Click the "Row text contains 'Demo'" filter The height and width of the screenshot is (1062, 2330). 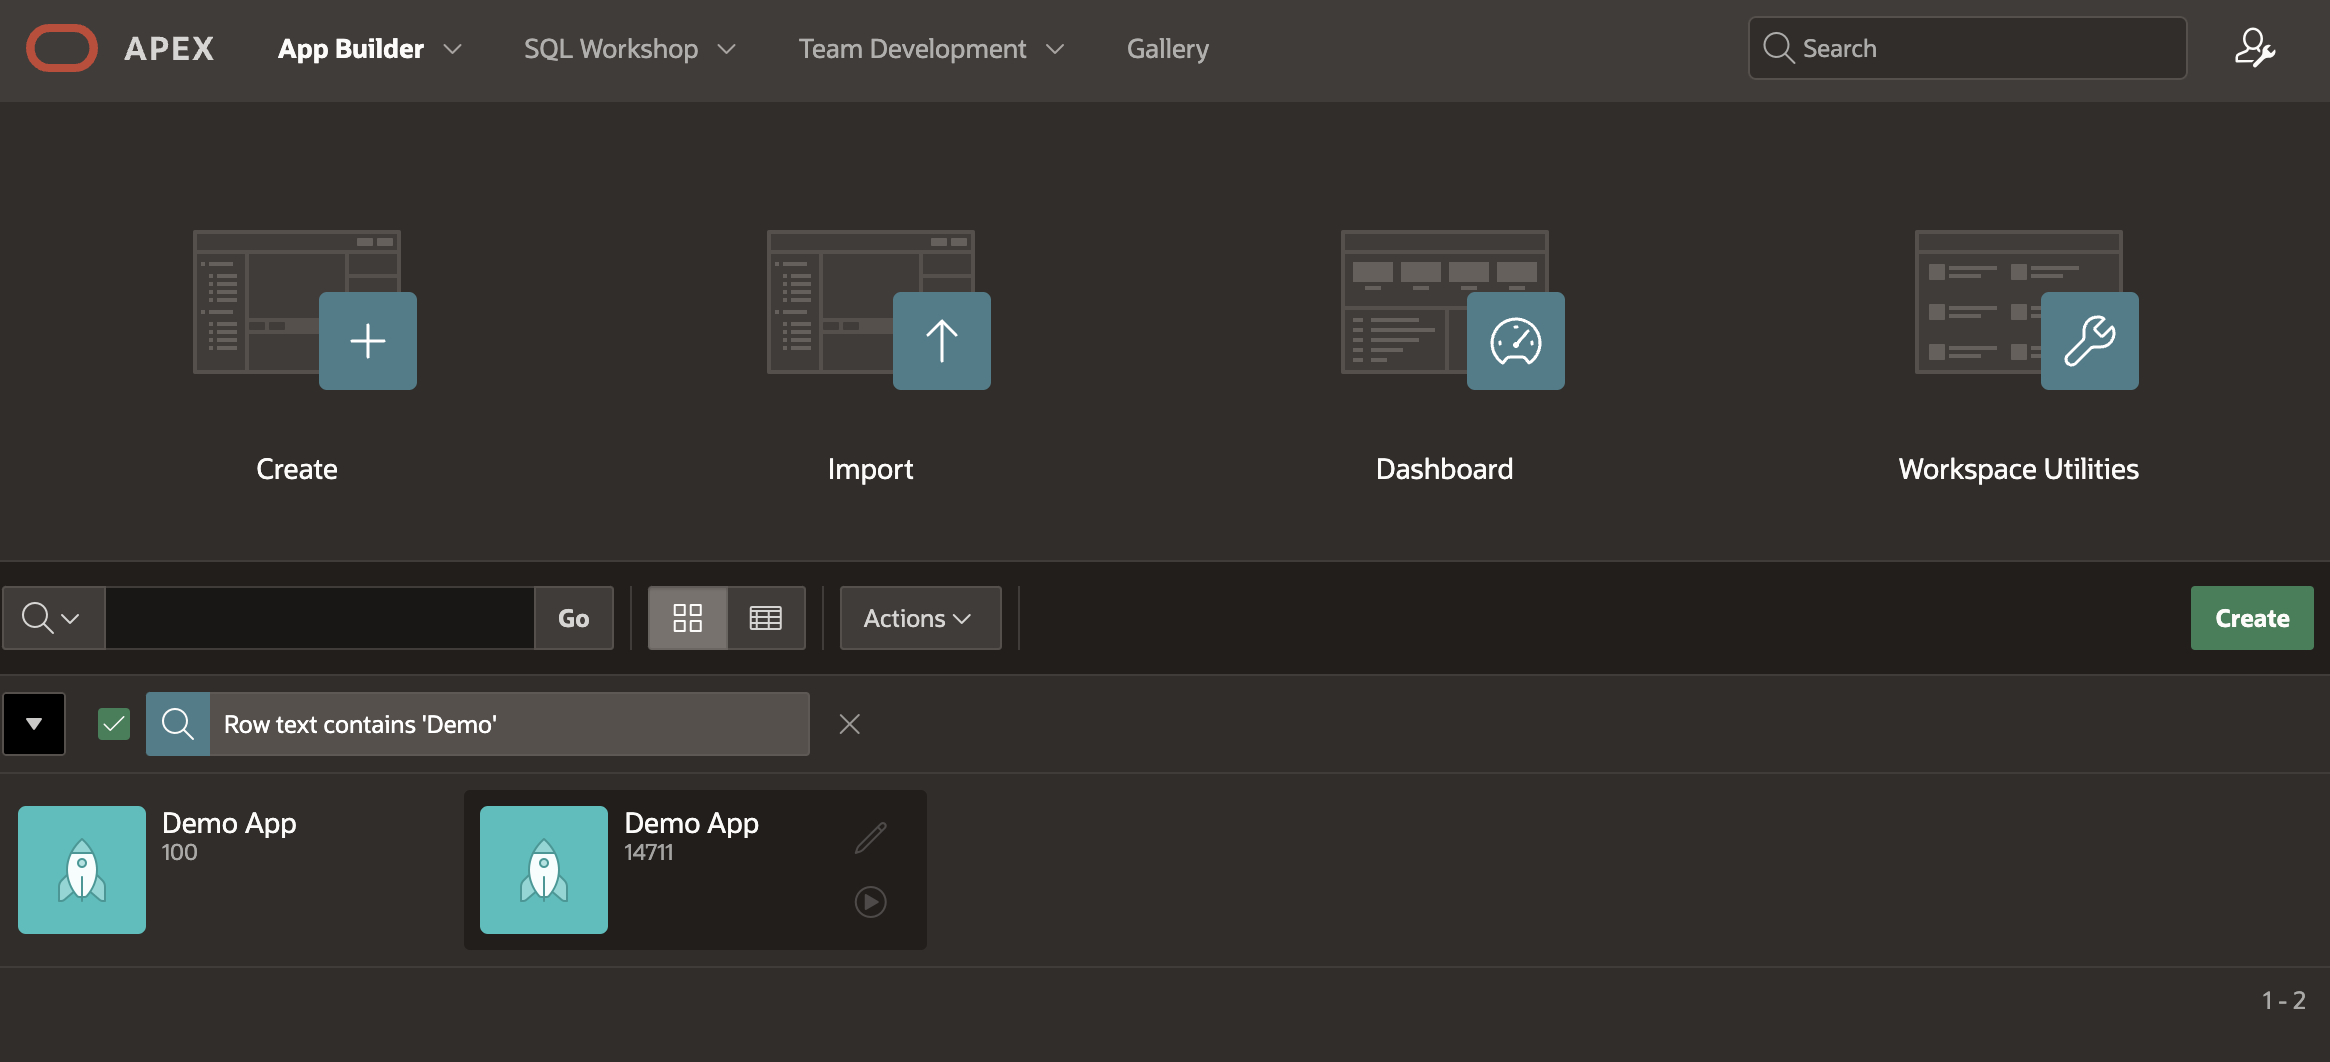[509, 724]
